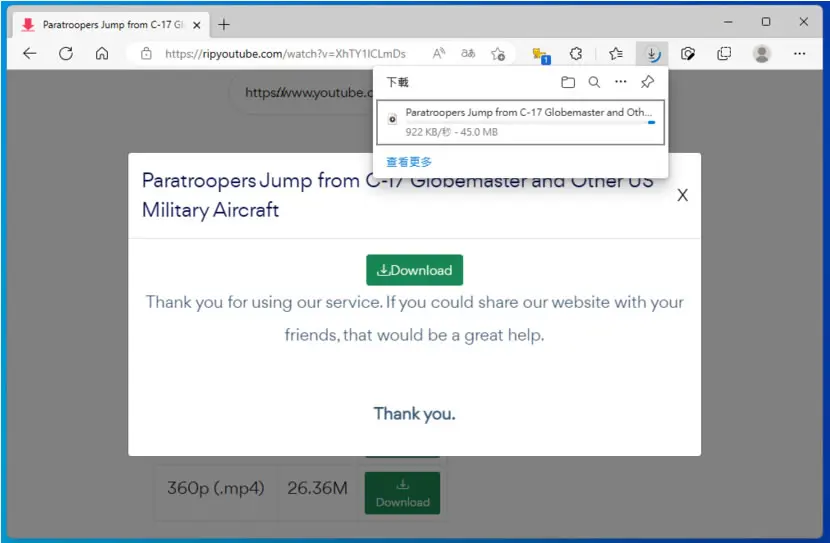
Task: Open the Favorites list icon
Action: coord(616,53)
